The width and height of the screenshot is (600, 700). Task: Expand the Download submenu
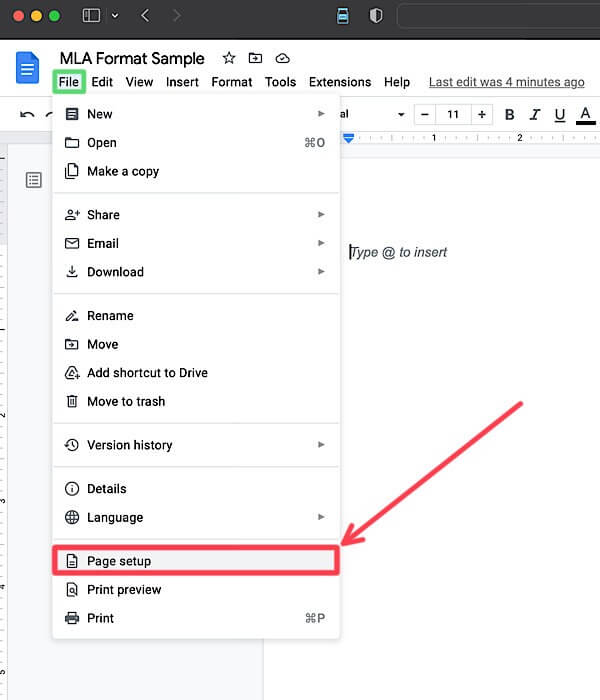click(x=196, y=272)
